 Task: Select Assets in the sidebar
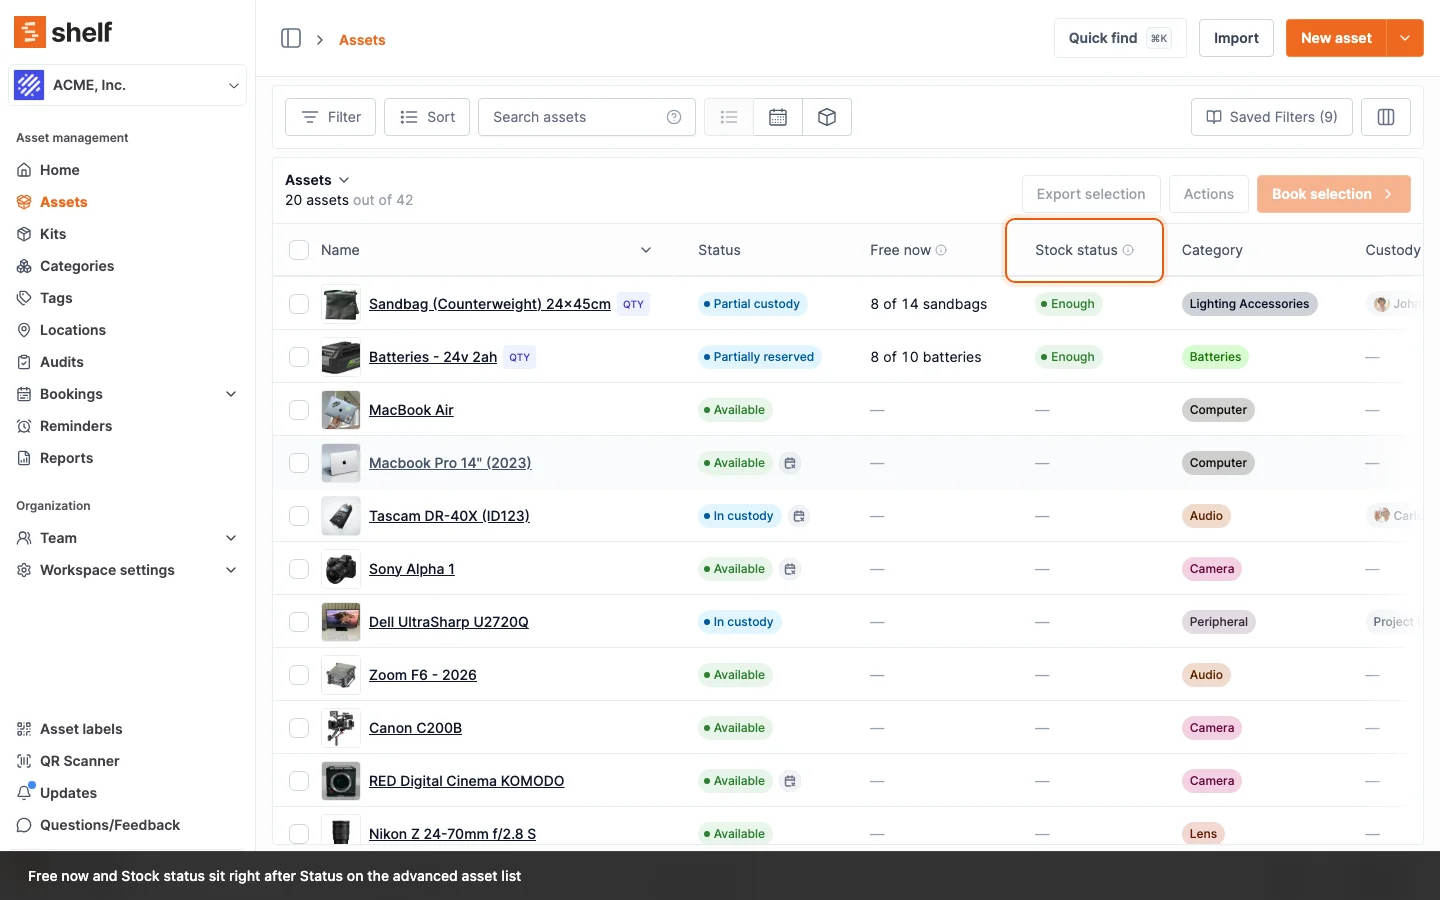pos(127,202)
